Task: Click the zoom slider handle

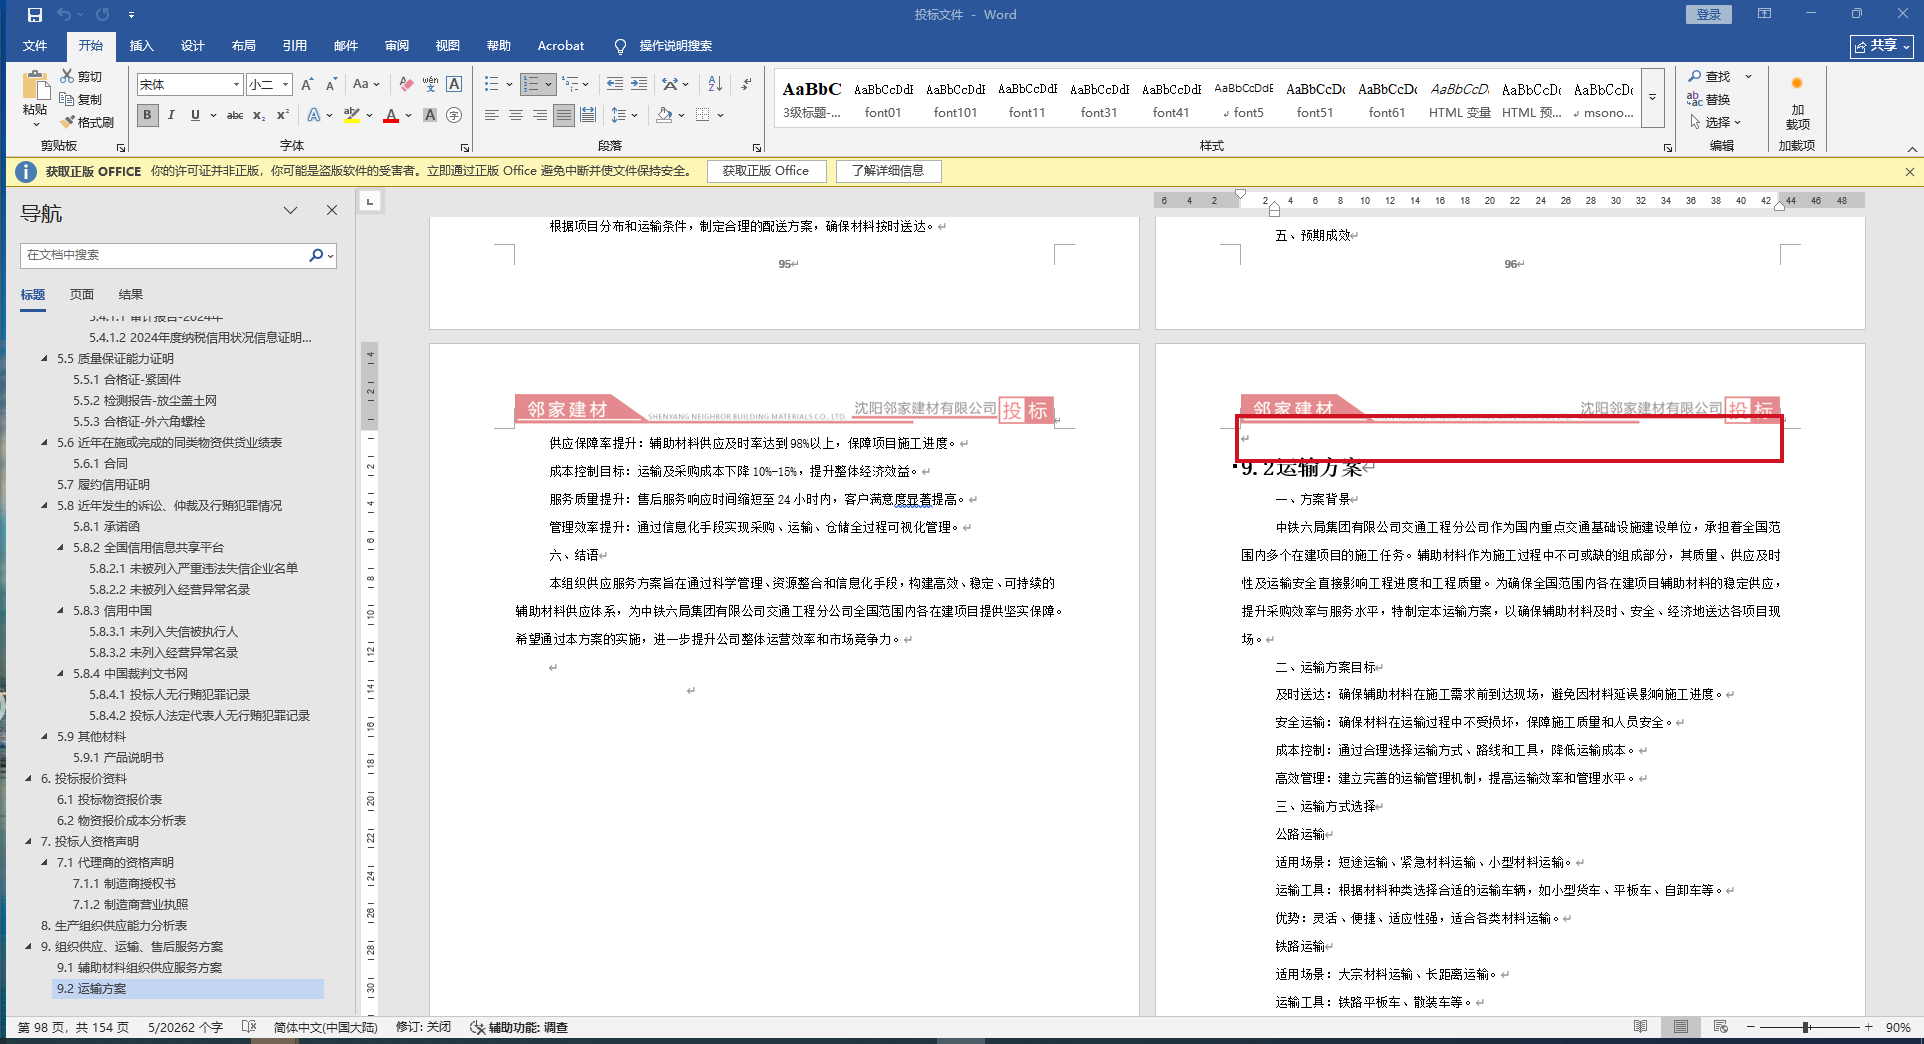Action: (1806, 1027)
